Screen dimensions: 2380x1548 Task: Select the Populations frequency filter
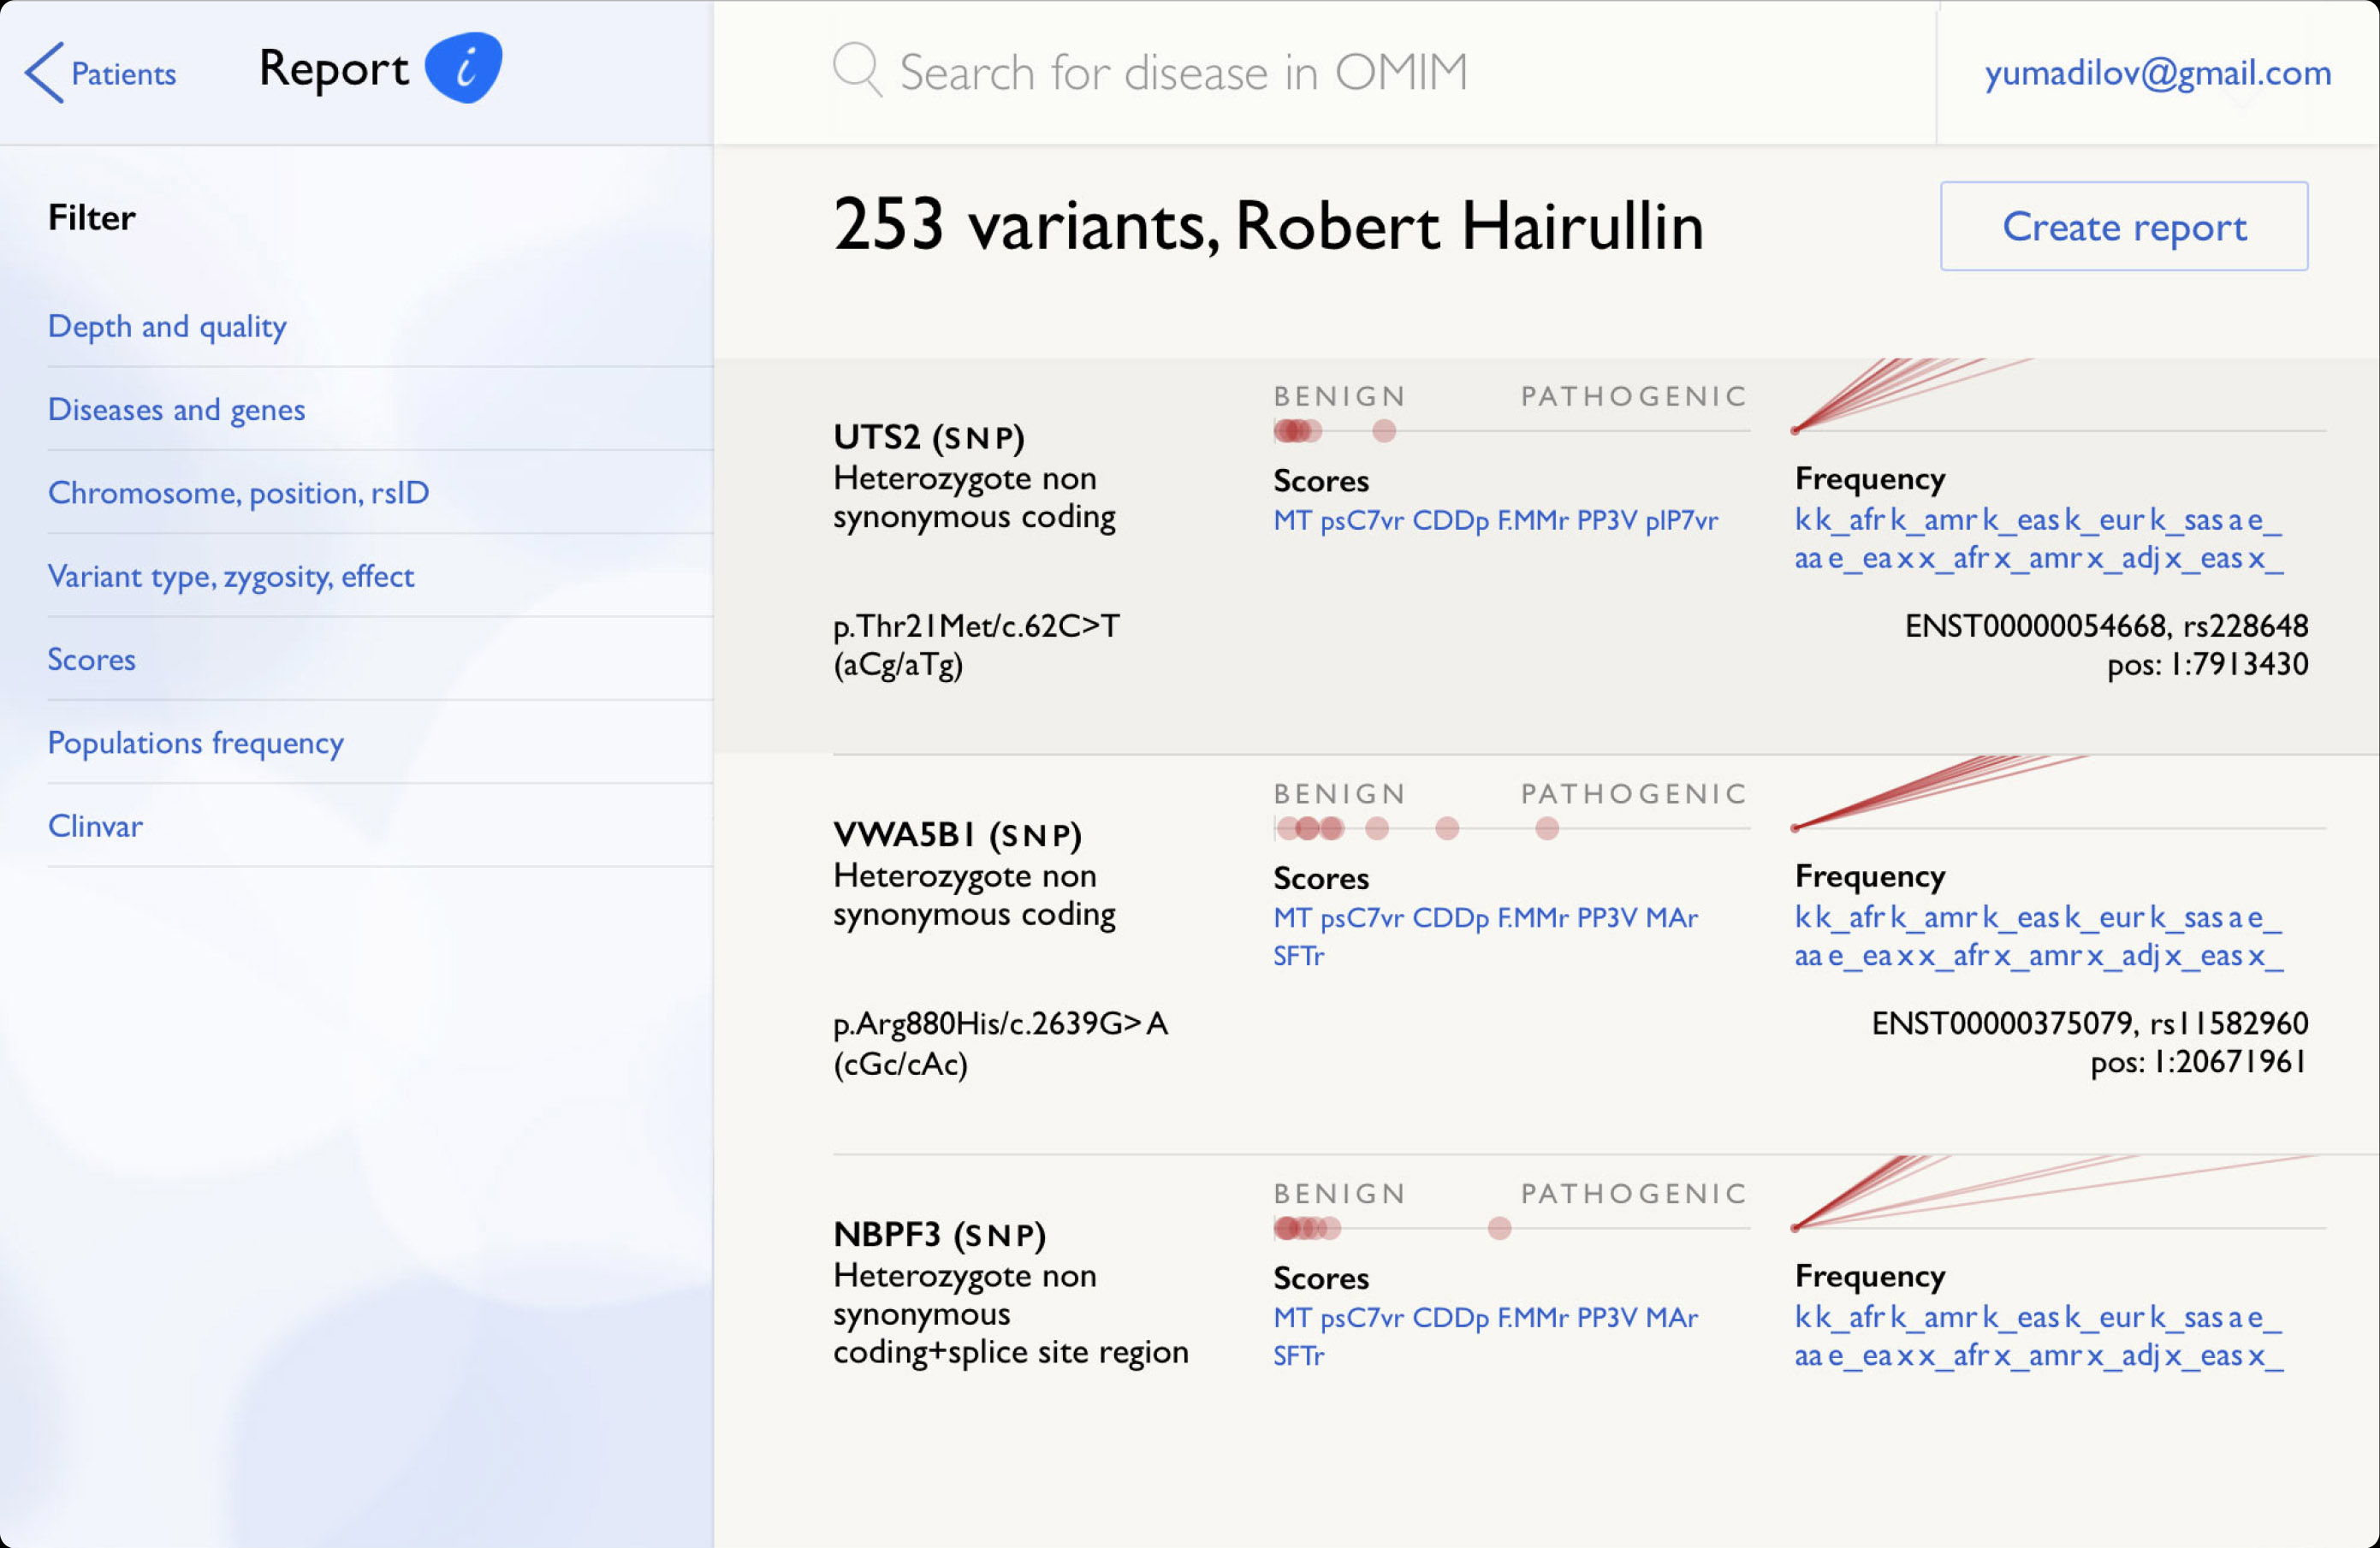pyautogui.click(x=196, y=742)
